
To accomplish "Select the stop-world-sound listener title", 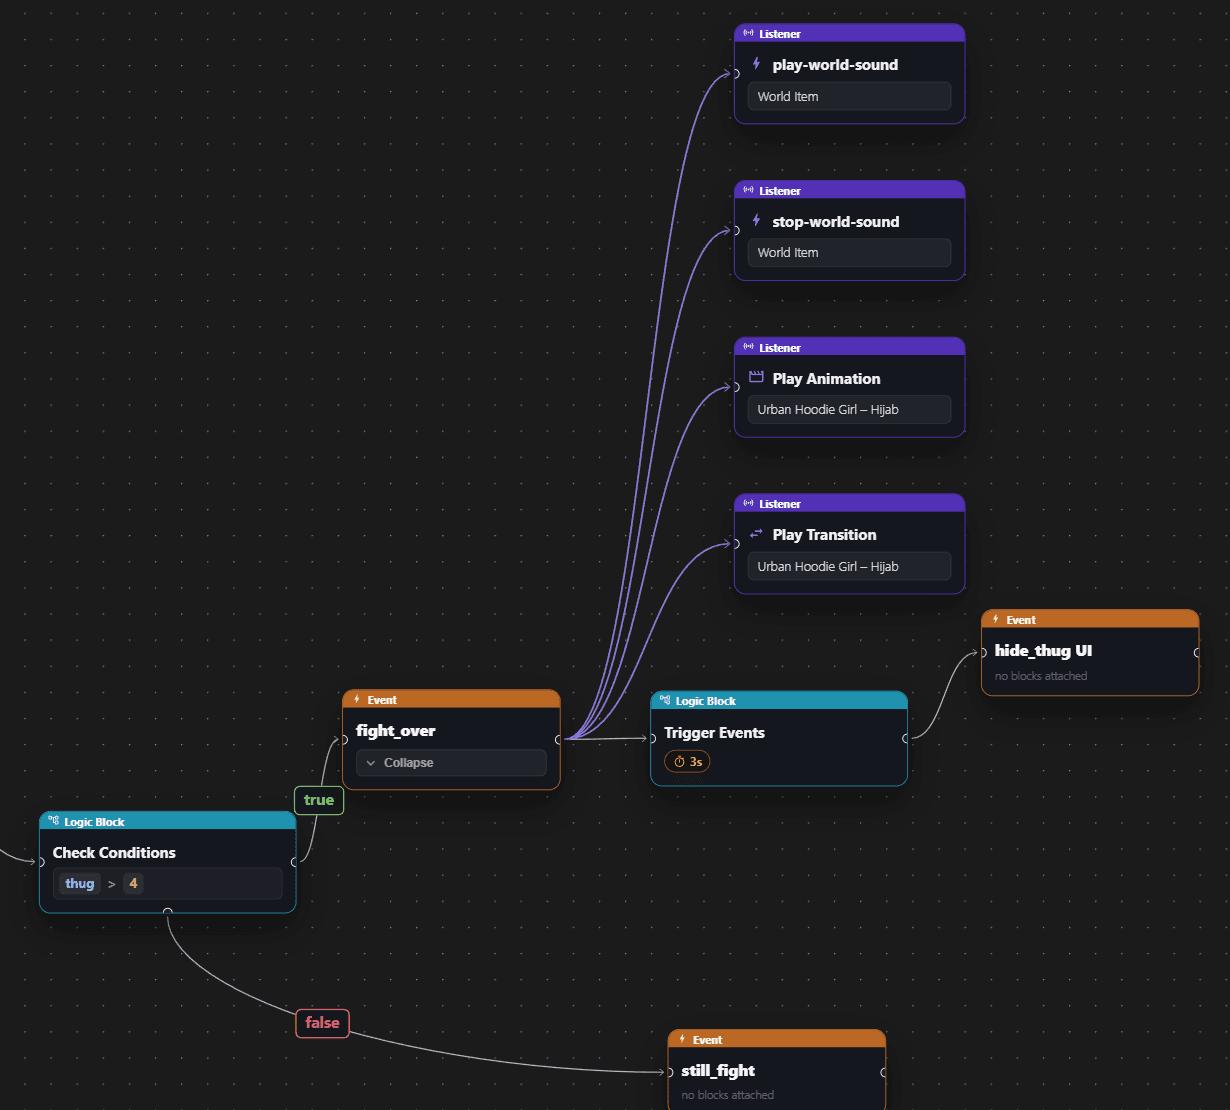I will [836, 222].
